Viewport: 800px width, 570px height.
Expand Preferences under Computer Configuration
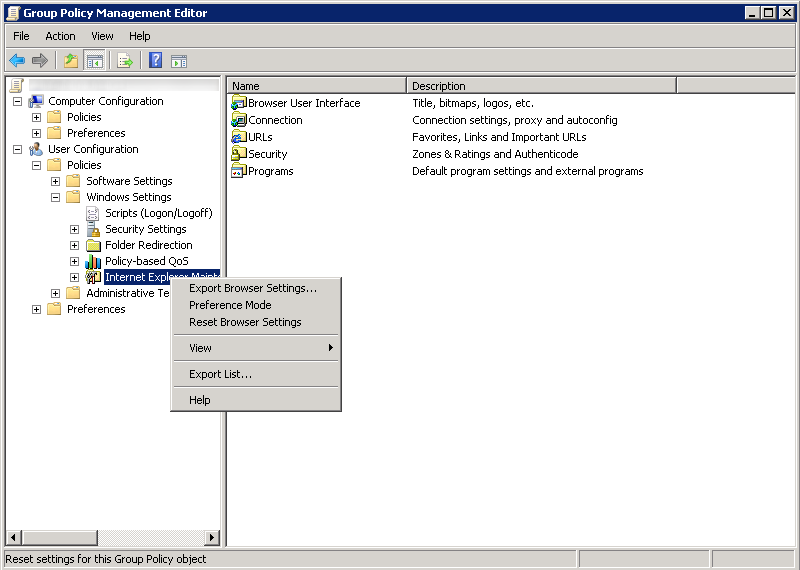point(36,133)
